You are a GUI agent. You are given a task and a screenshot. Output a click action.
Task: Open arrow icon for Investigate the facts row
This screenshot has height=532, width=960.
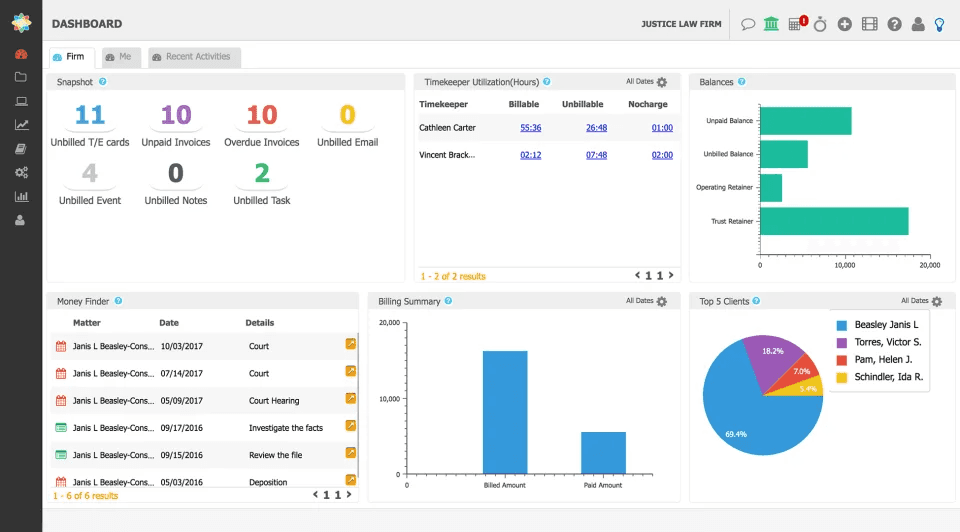coord(351,425)
